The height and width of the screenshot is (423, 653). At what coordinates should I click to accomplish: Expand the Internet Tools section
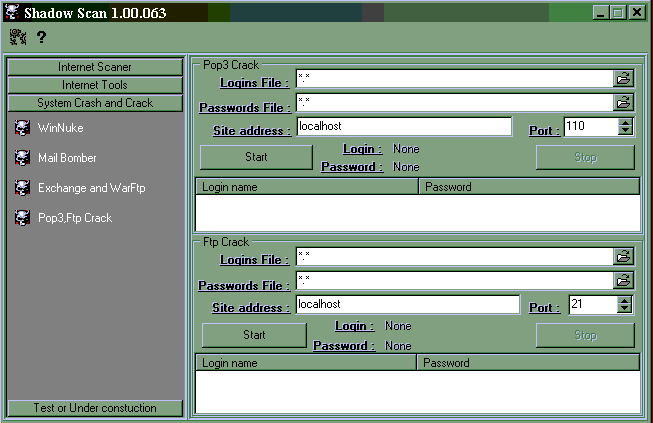click(x=95, y=85)
